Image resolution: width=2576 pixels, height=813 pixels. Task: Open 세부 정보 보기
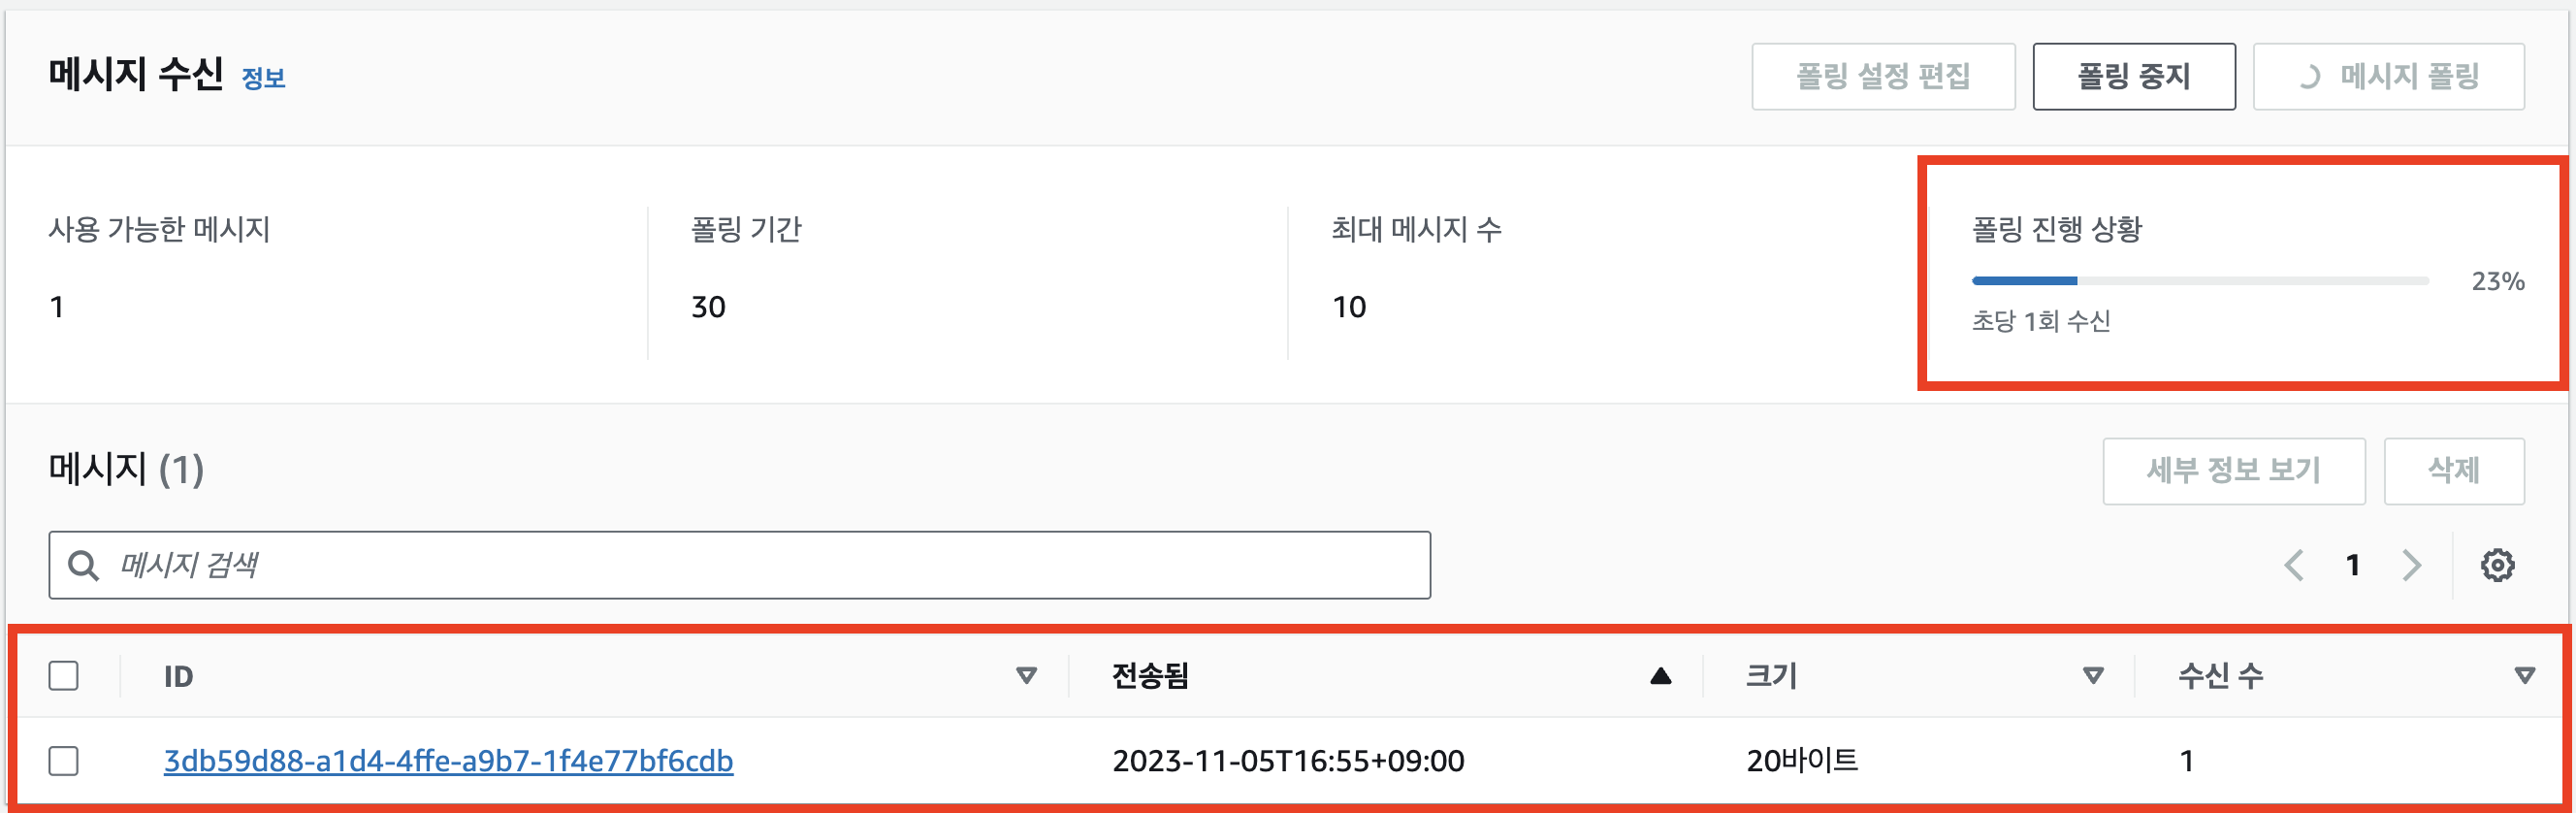click(x=2234, y=471)
